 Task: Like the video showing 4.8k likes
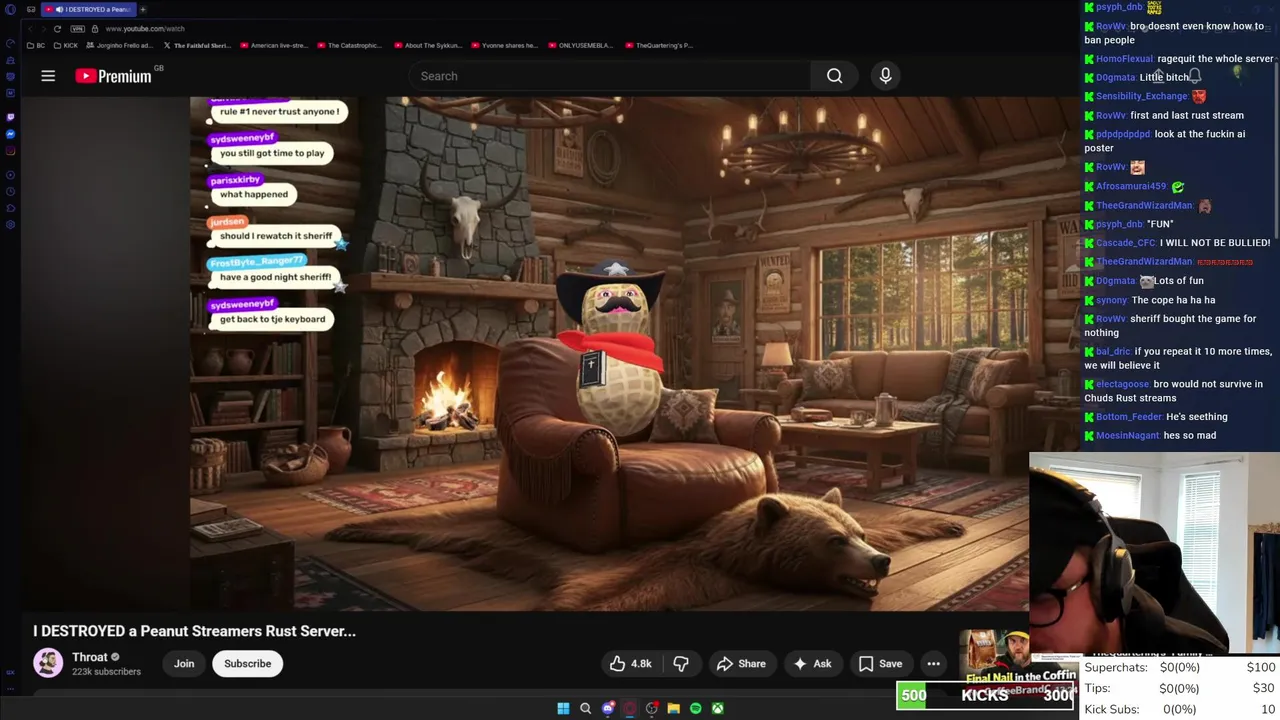click(630, 664)
